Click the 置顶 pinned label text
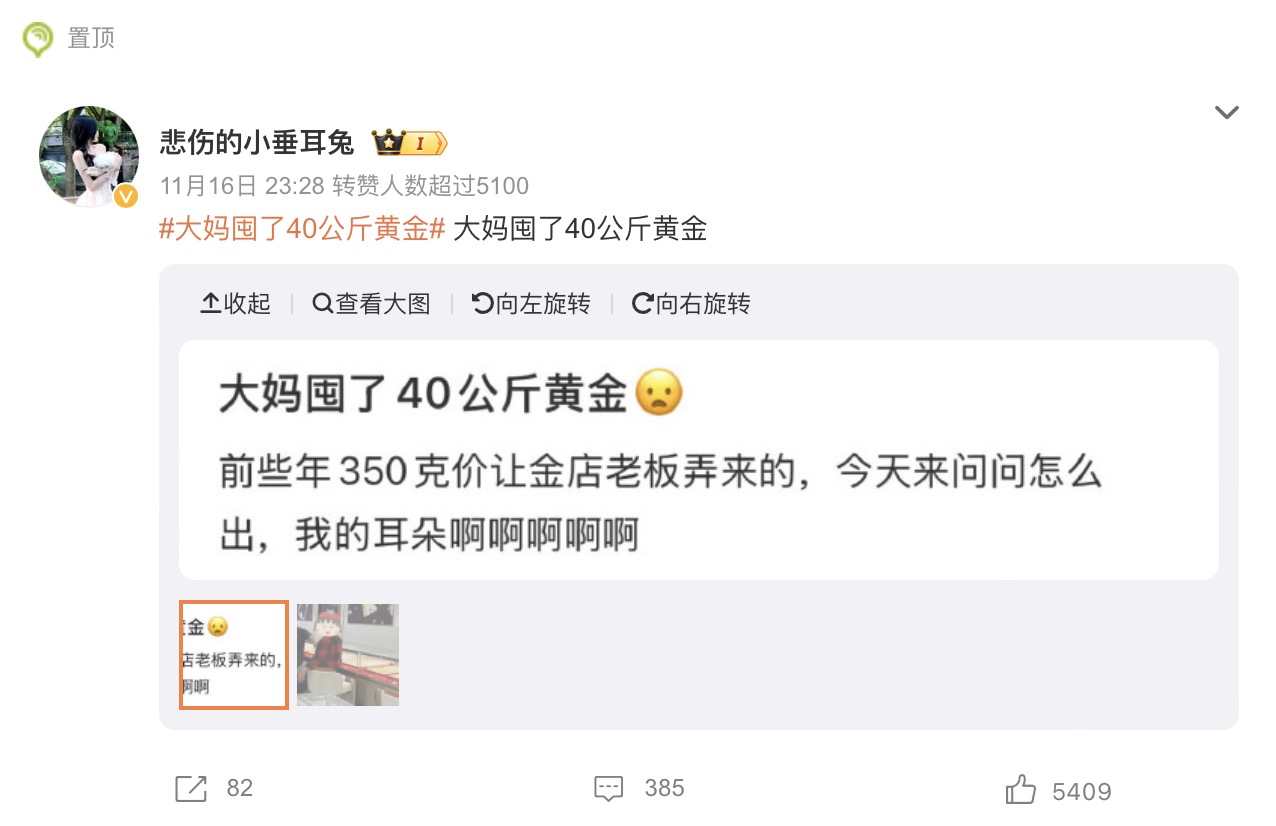Screen dimensions: 1276x826 coord(91,38)
